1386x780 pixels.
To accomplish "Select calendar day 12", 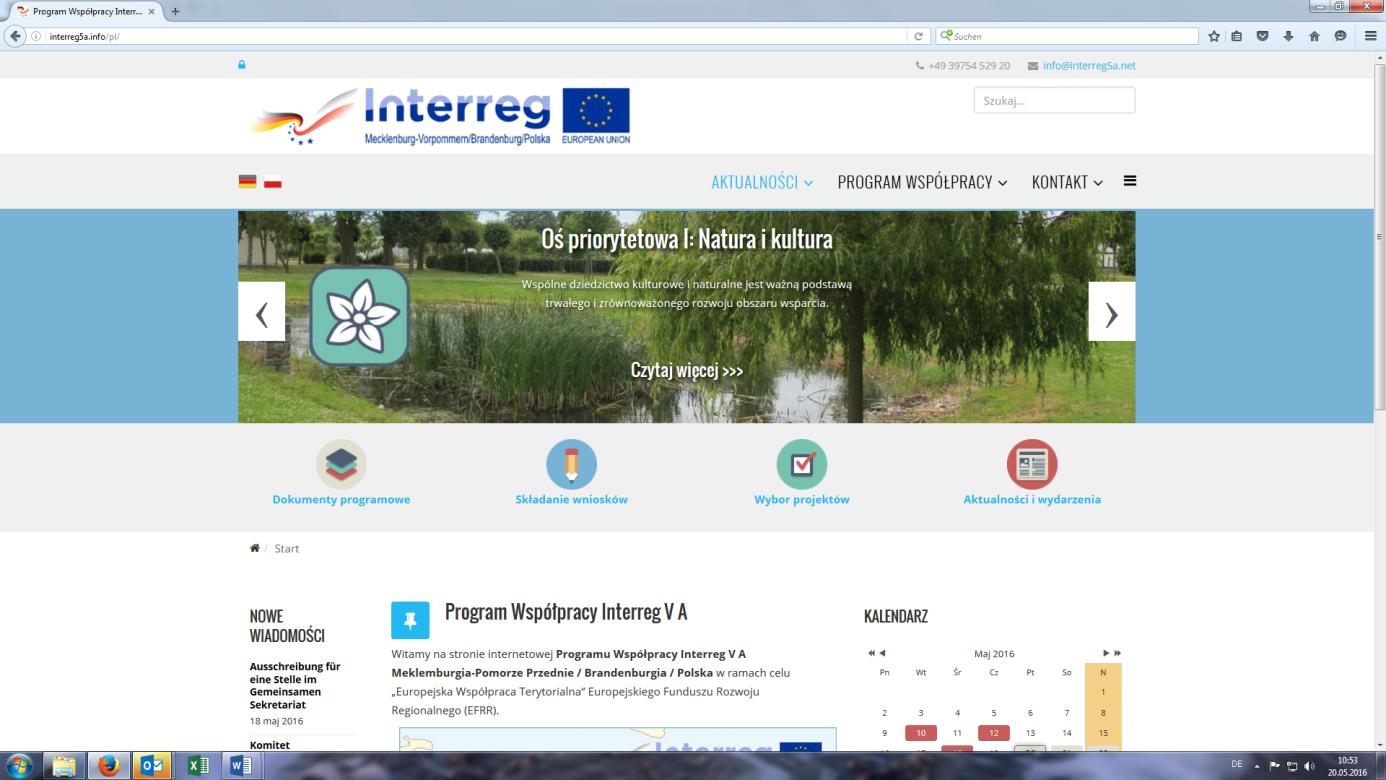I will point(994,733).
